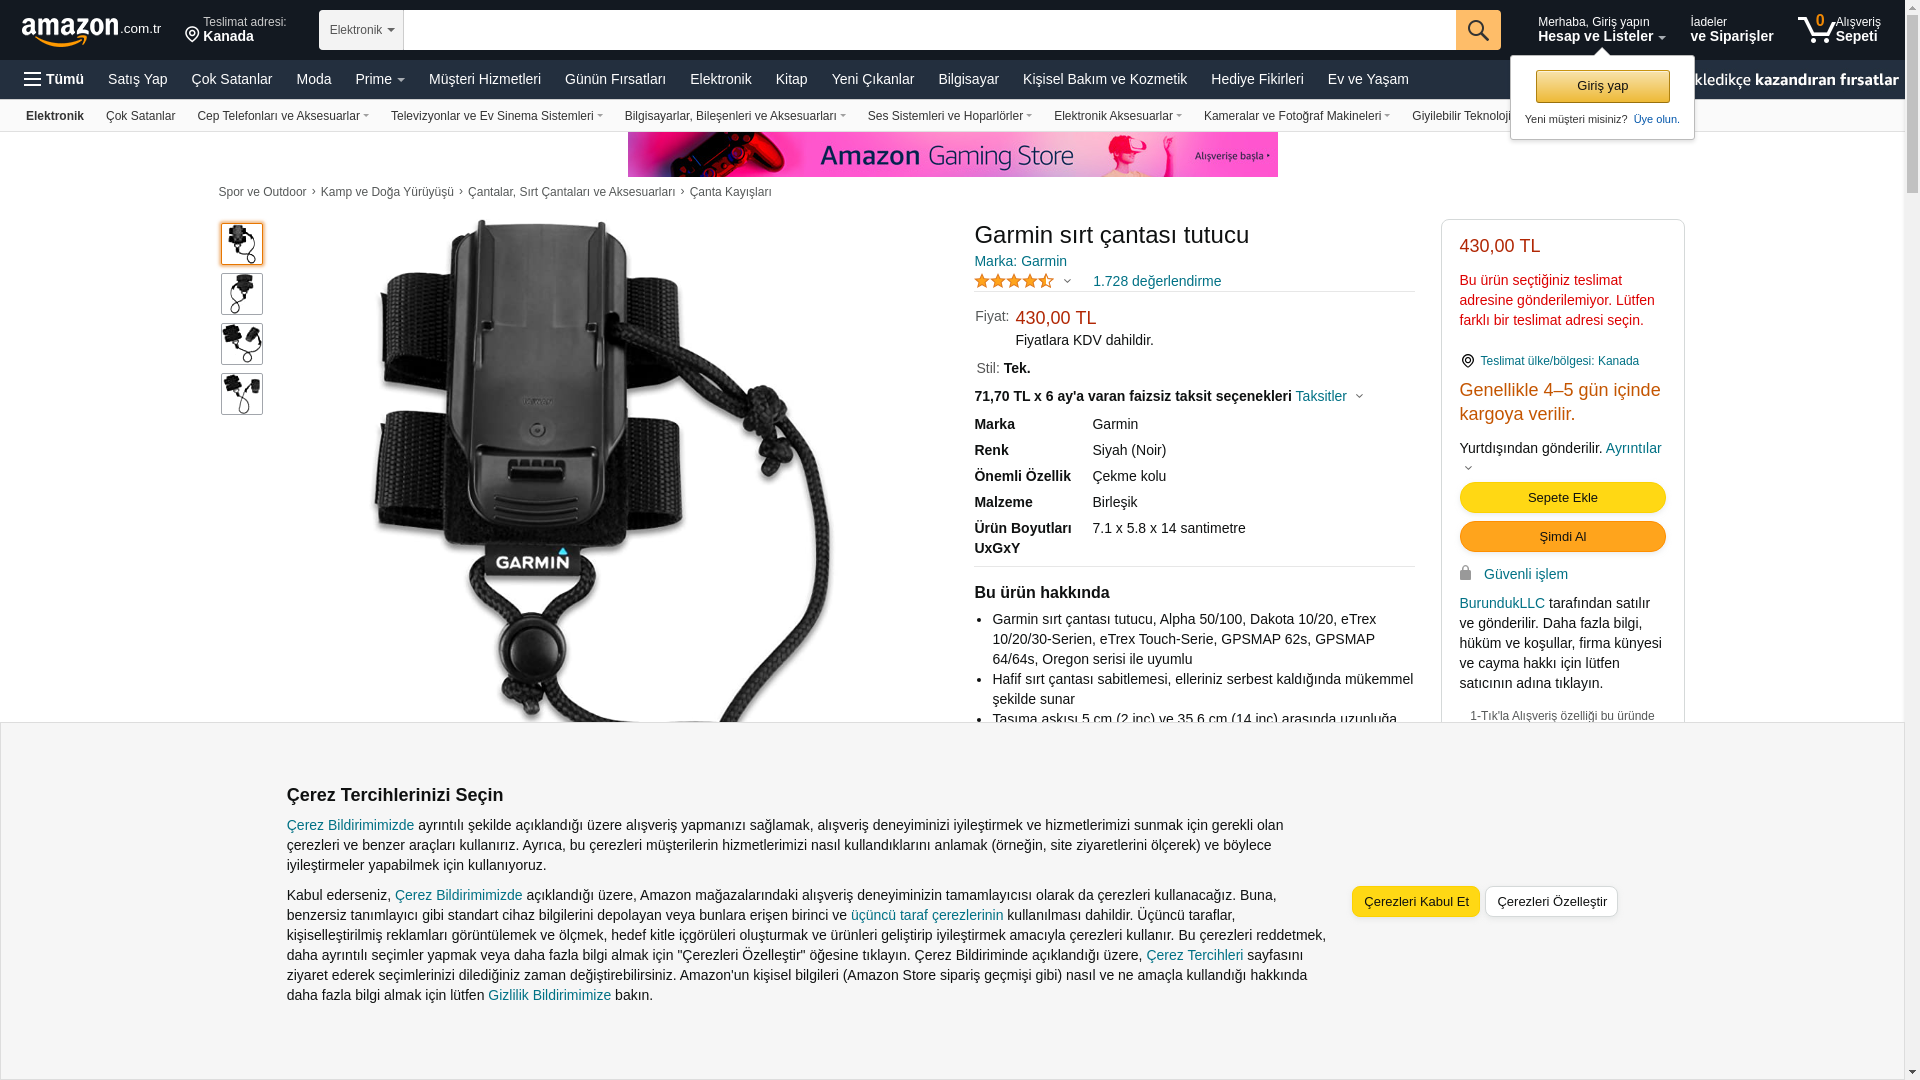Screen dimensions: 1920x1080
Task: Select the first product thumbnail
Action: [242, 244]
